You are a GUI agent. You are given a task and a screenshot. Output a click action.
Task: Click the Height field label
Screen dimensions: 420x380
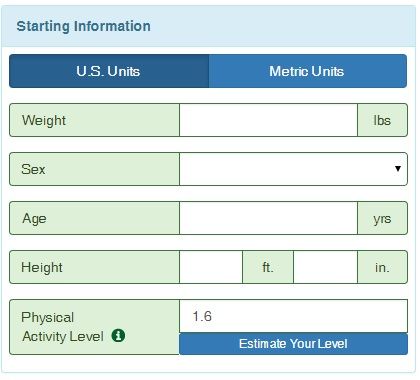(x=42, y=267)
